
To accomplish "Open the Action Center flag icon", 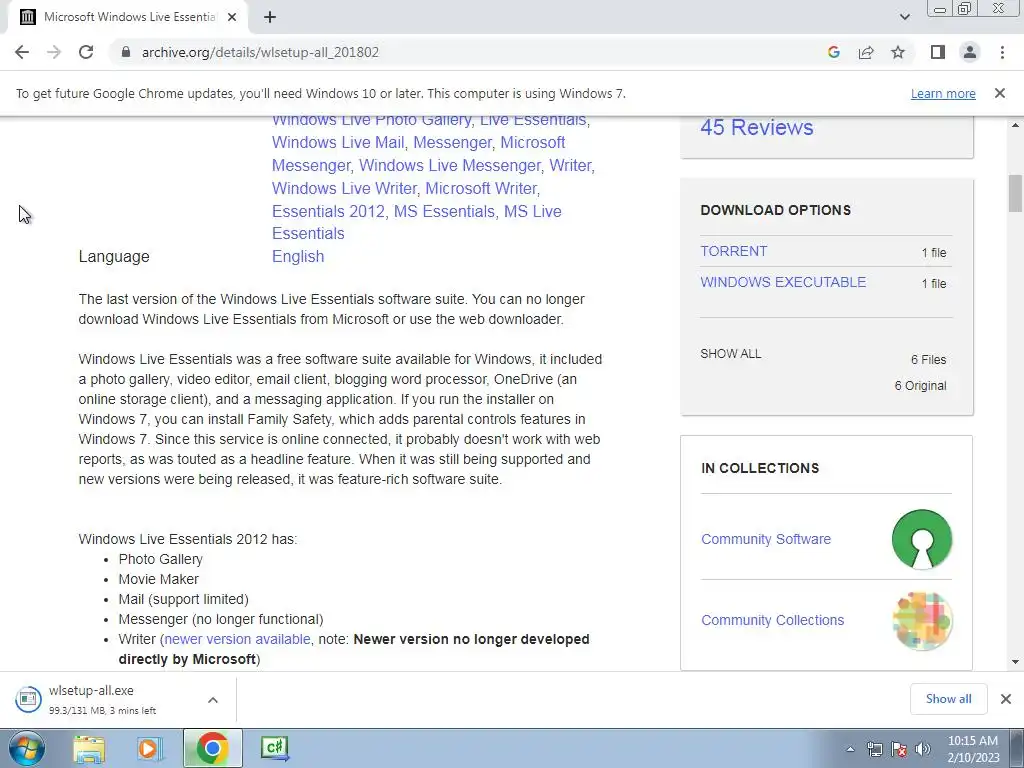I will pos(899,749).
